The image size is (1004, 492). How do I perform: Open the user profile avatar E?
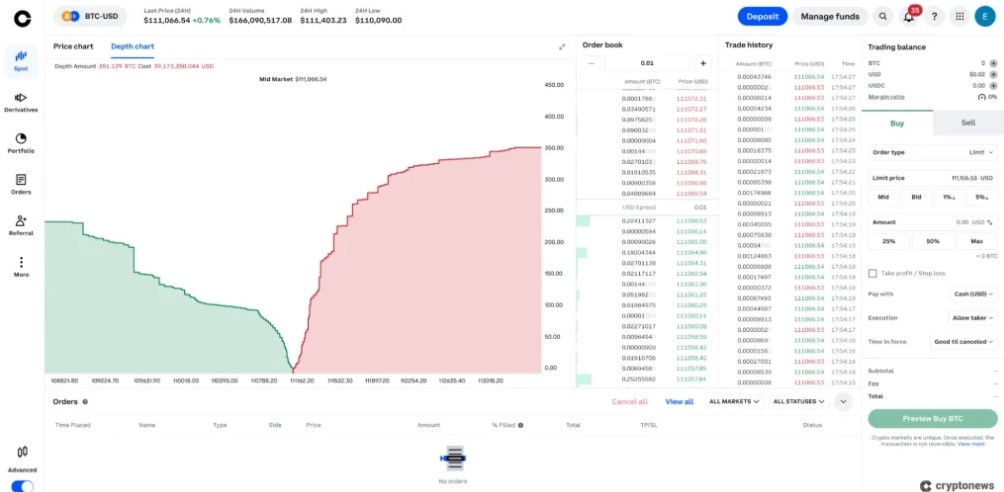tap(985, 17)
